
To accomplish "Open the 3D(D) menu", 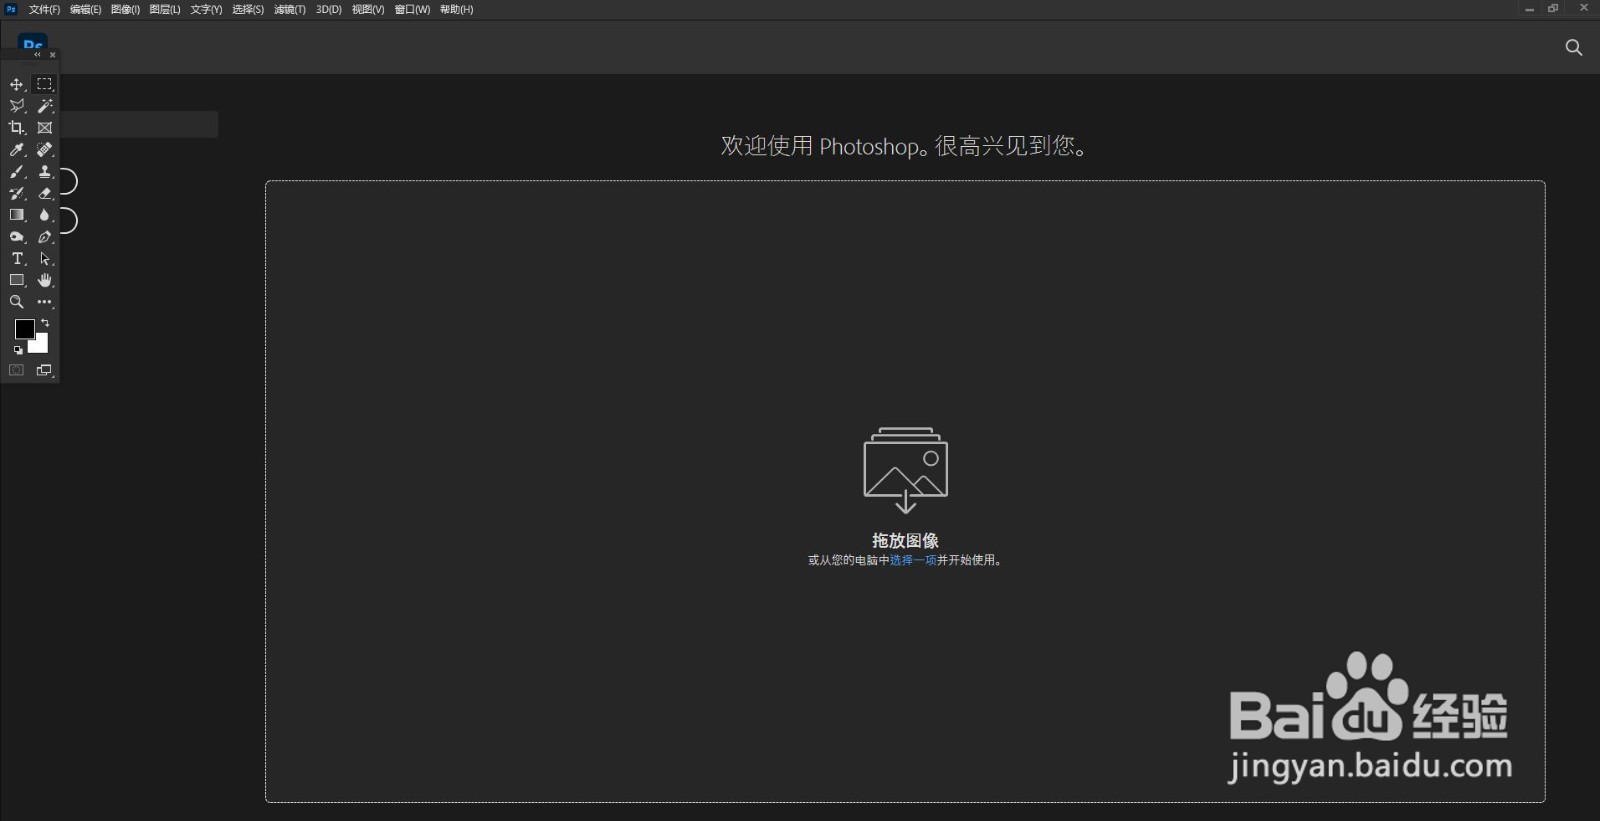I will pyautogui.click(x=329, y=9).
